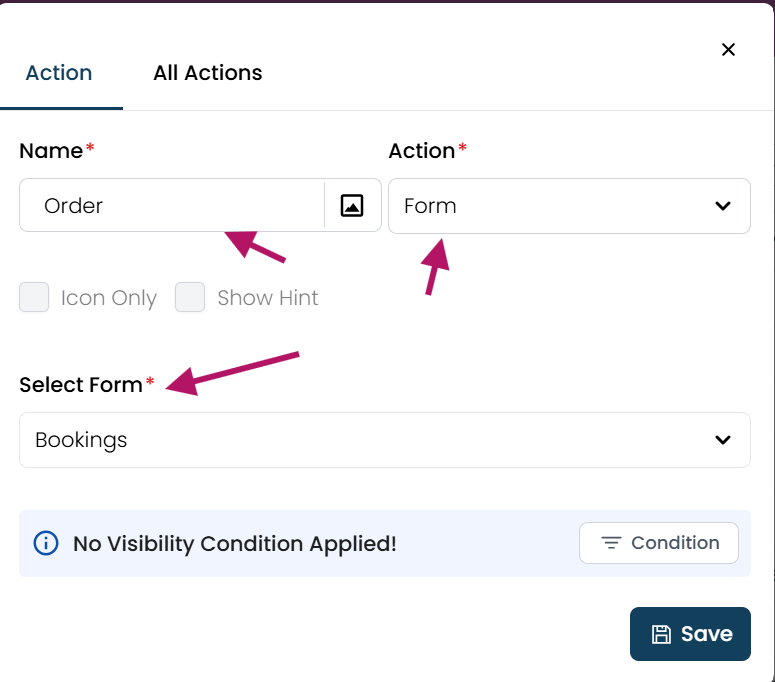
Task: Click the No Visibility Condition Applied message
Action: 235,544
